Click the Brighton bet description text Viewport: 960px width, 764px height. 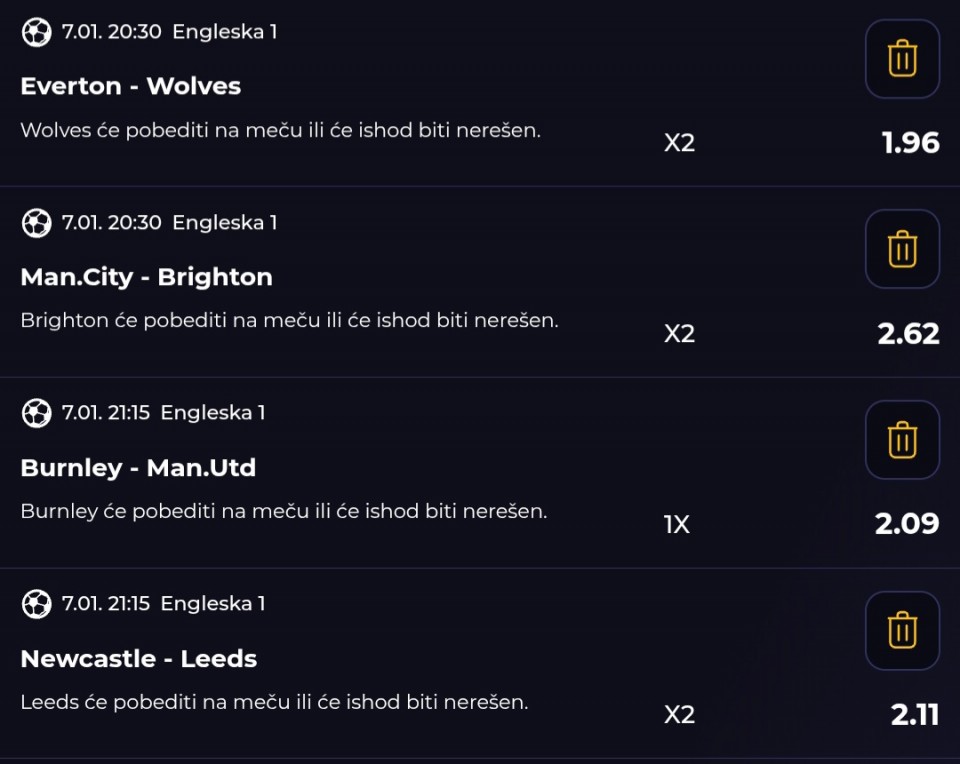point(289,321)
